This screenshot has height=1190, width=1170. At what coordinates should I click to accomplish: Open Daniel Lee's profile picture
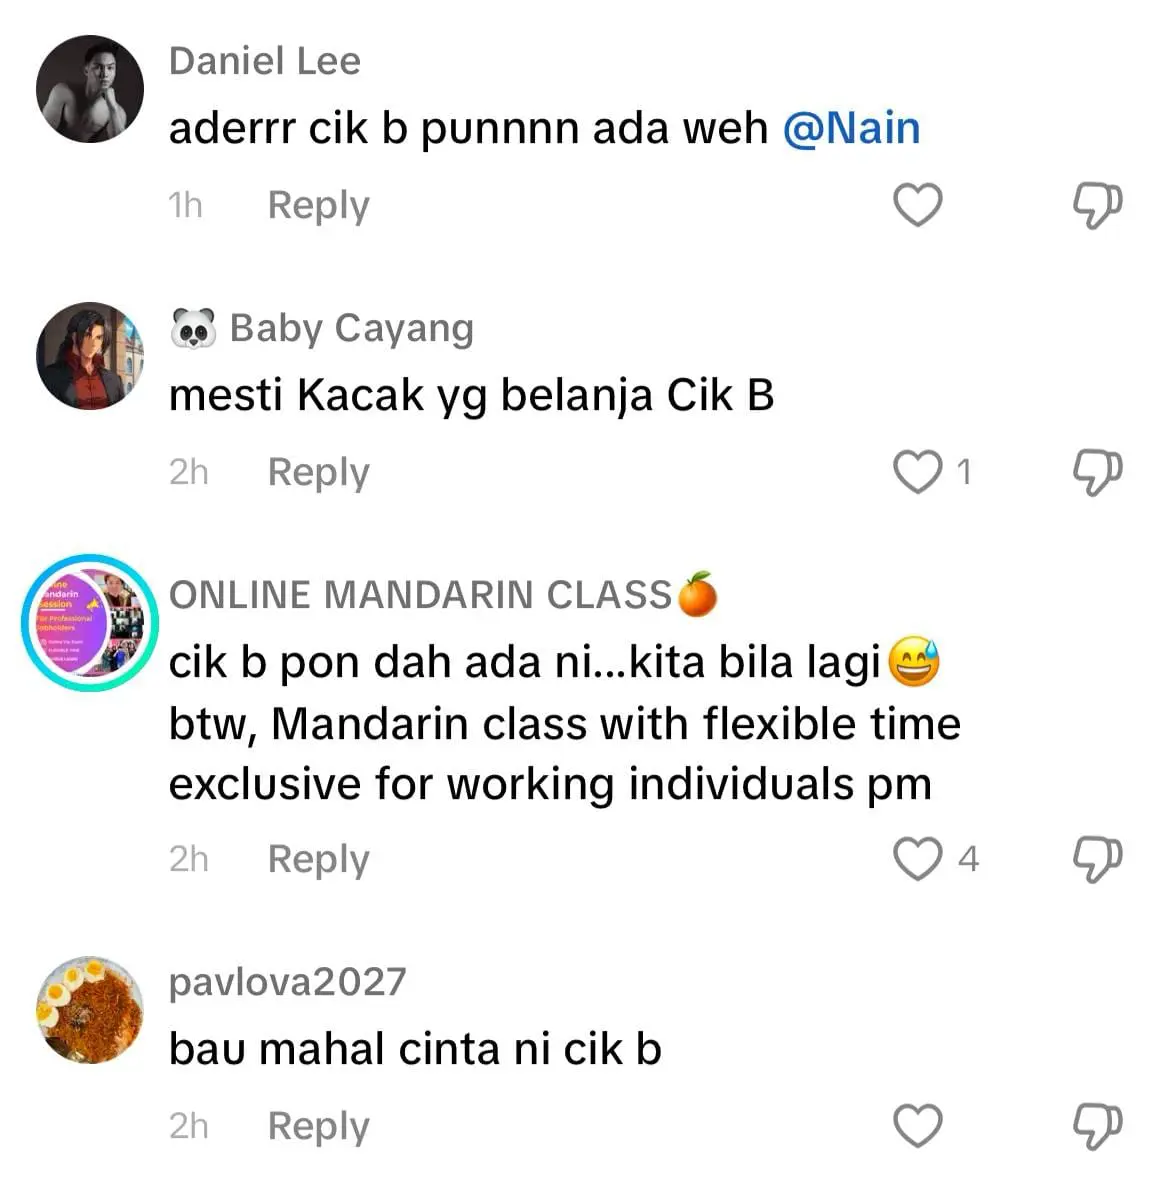click(90, 89)
